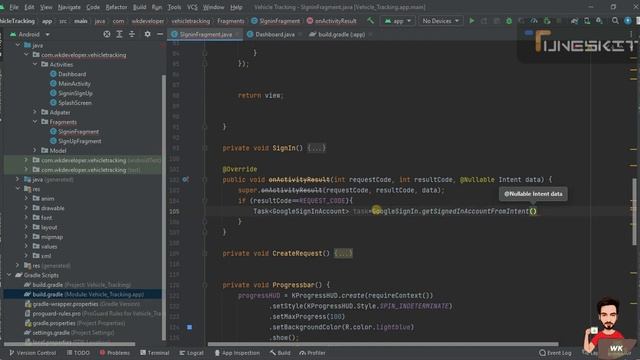Open the Refactor menu

116,7
